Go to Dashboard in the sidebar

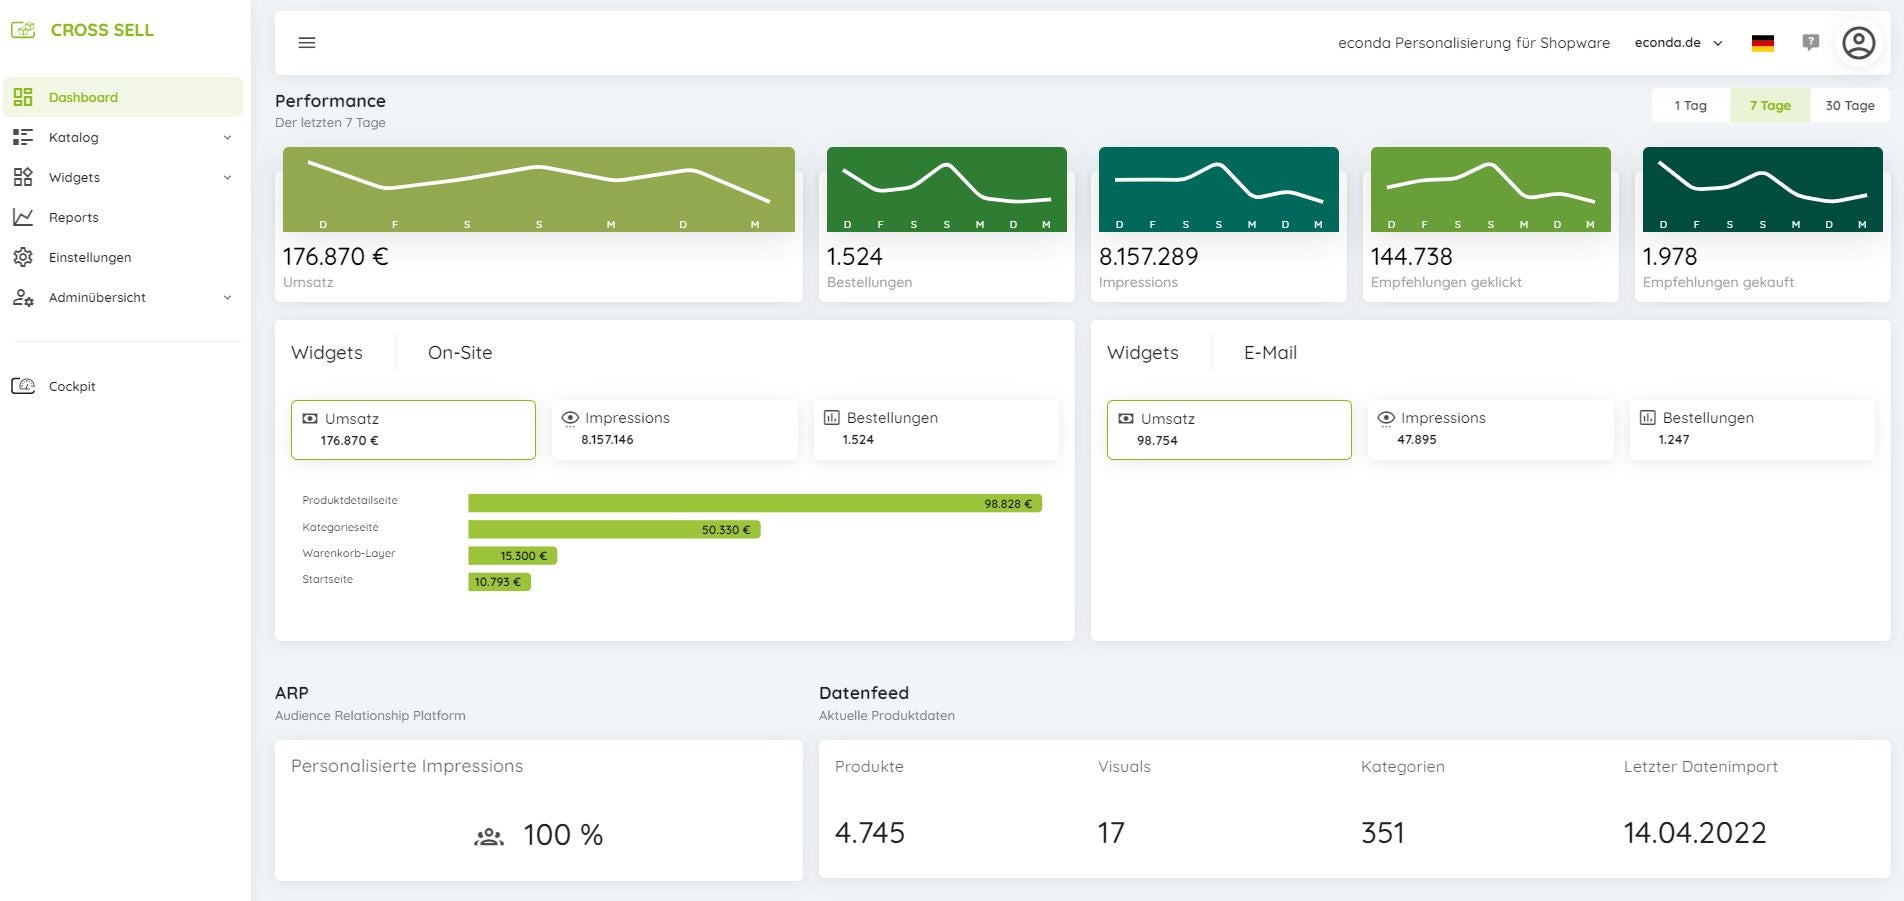pyautogui.click(x=123, y=97)
